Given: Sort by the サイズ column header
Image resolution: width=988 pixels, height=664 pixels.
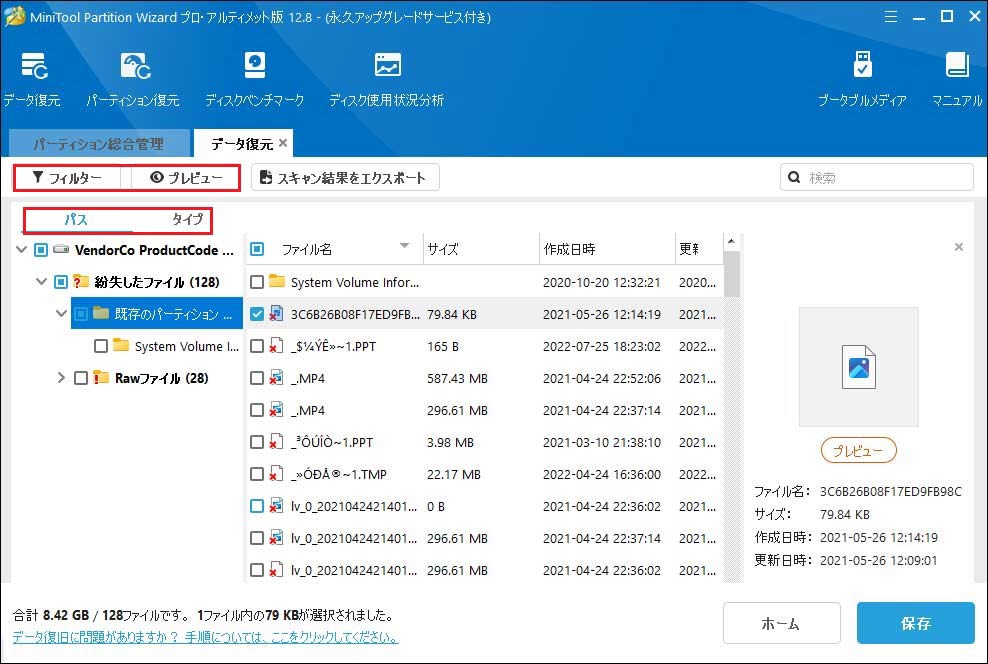Looking at the screenshot, I should pyautogui.click(x=481, y=249).
